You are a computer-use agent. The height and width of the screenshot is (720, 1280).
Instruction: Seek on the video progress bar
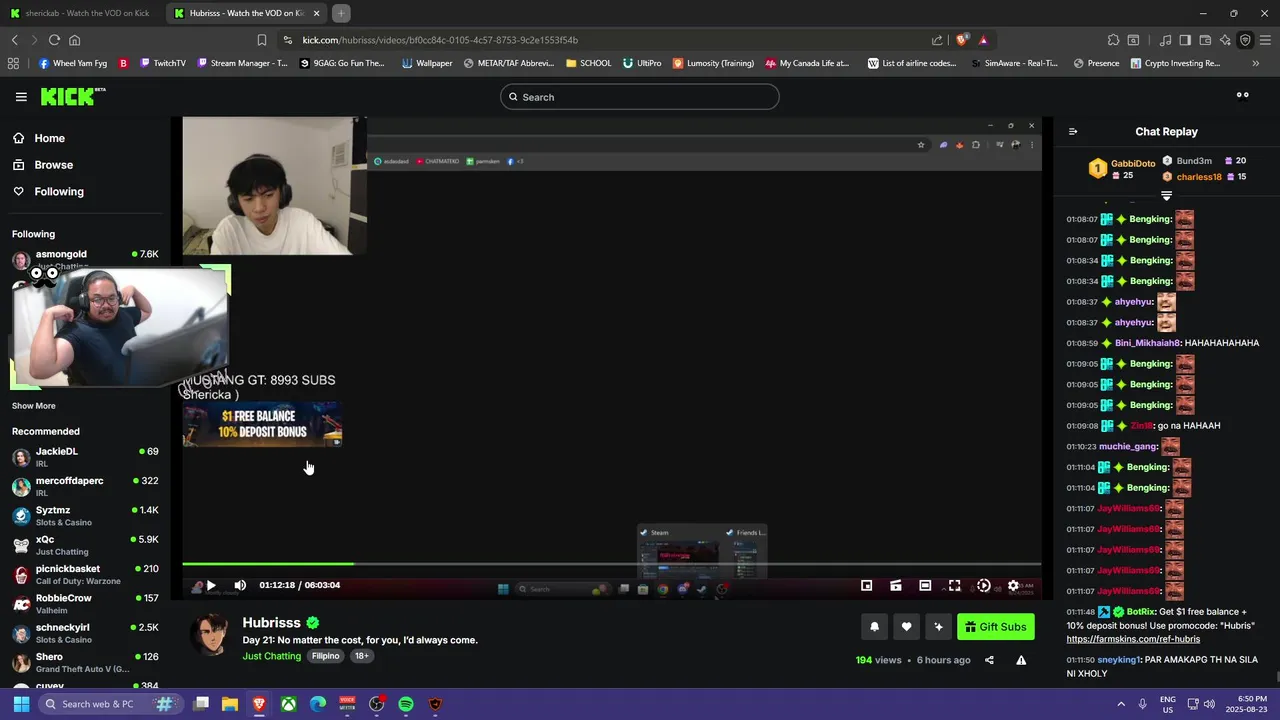pos(611,564)
